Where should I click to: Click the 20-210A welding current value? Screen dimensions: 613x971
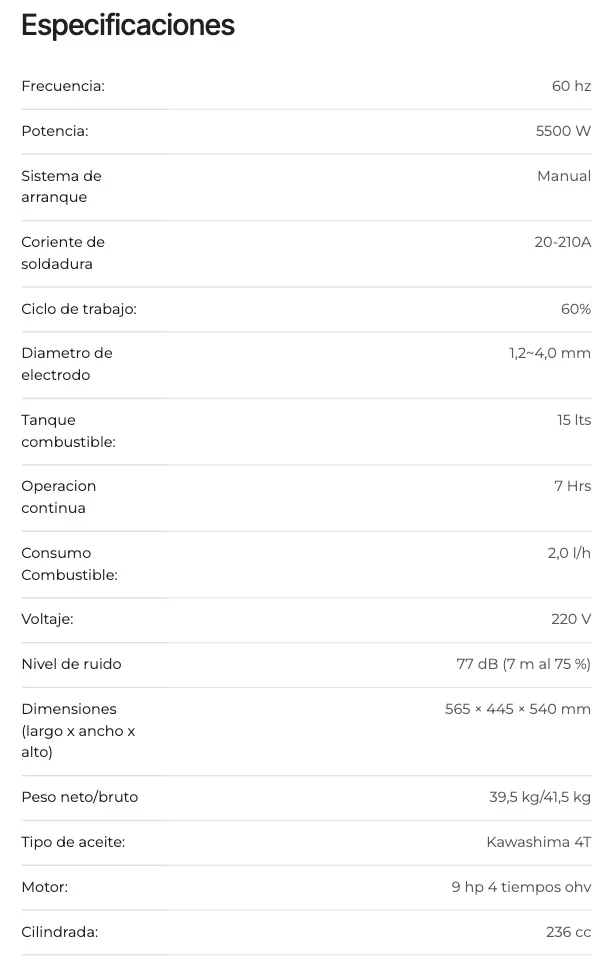click(562, 242)
